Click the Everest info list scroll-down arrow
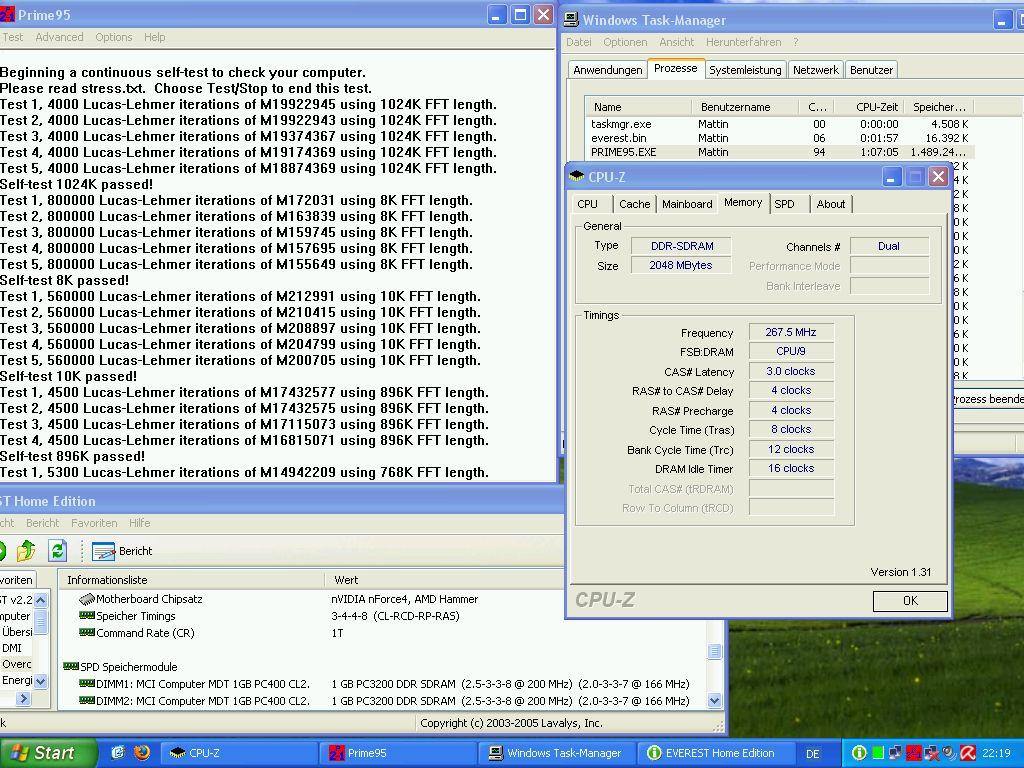 click(714, 701)
